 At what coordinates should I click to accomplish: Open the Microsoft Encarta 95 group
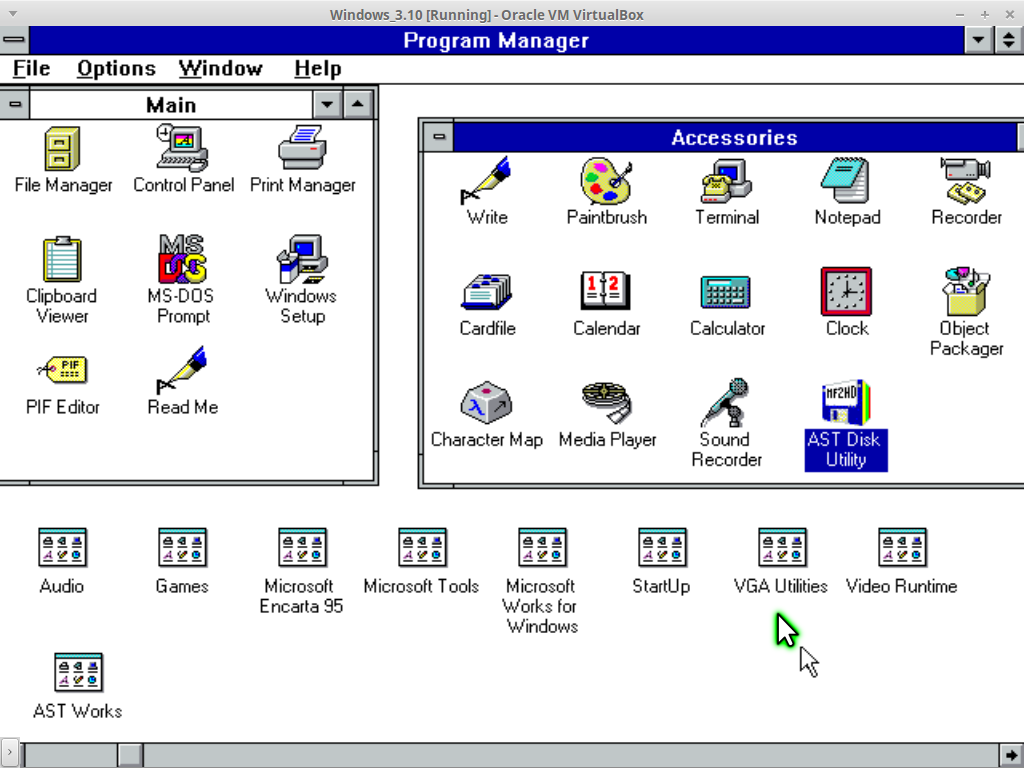(302, 549)
